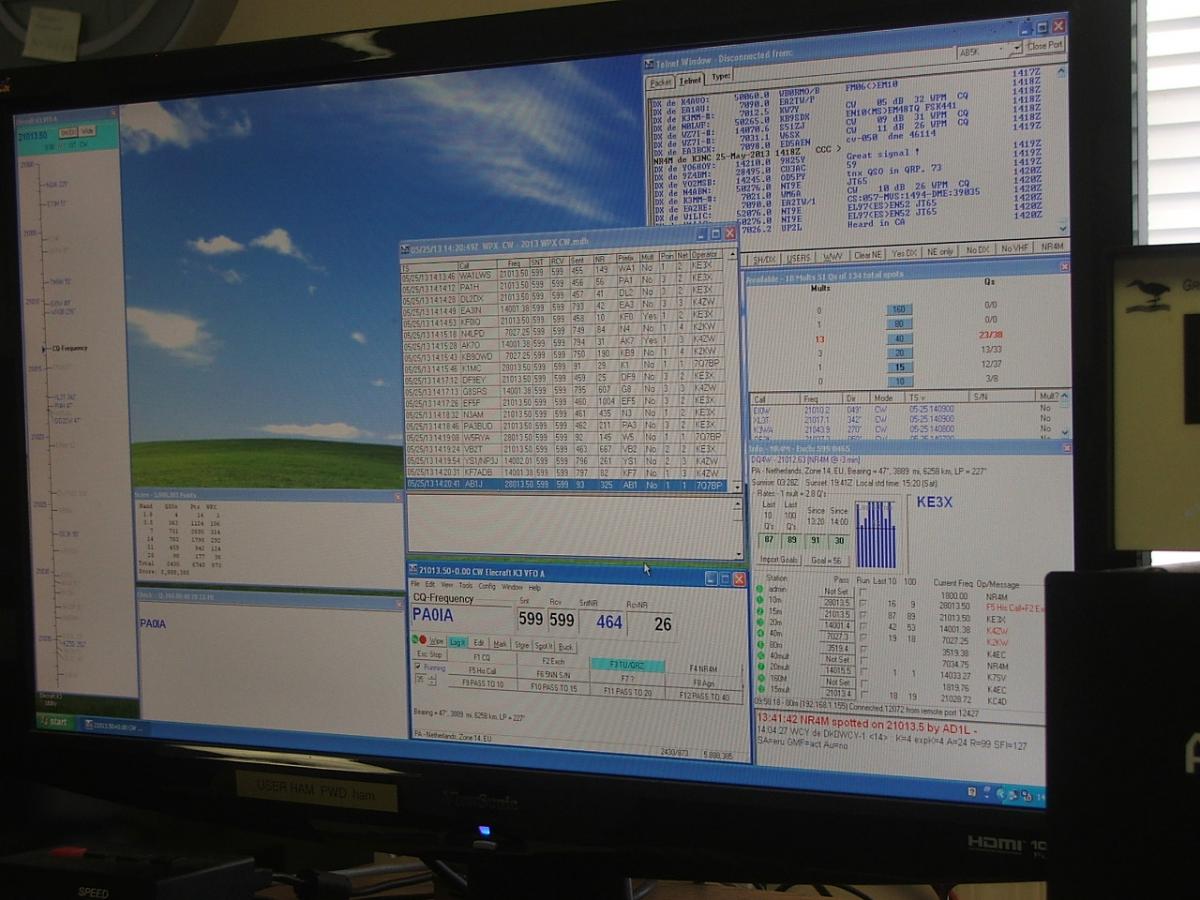The width and height of the screenshot is (1200, 900).
Task: Click the highlighted F3 TU/QRZ button
Action: point(627,664)
